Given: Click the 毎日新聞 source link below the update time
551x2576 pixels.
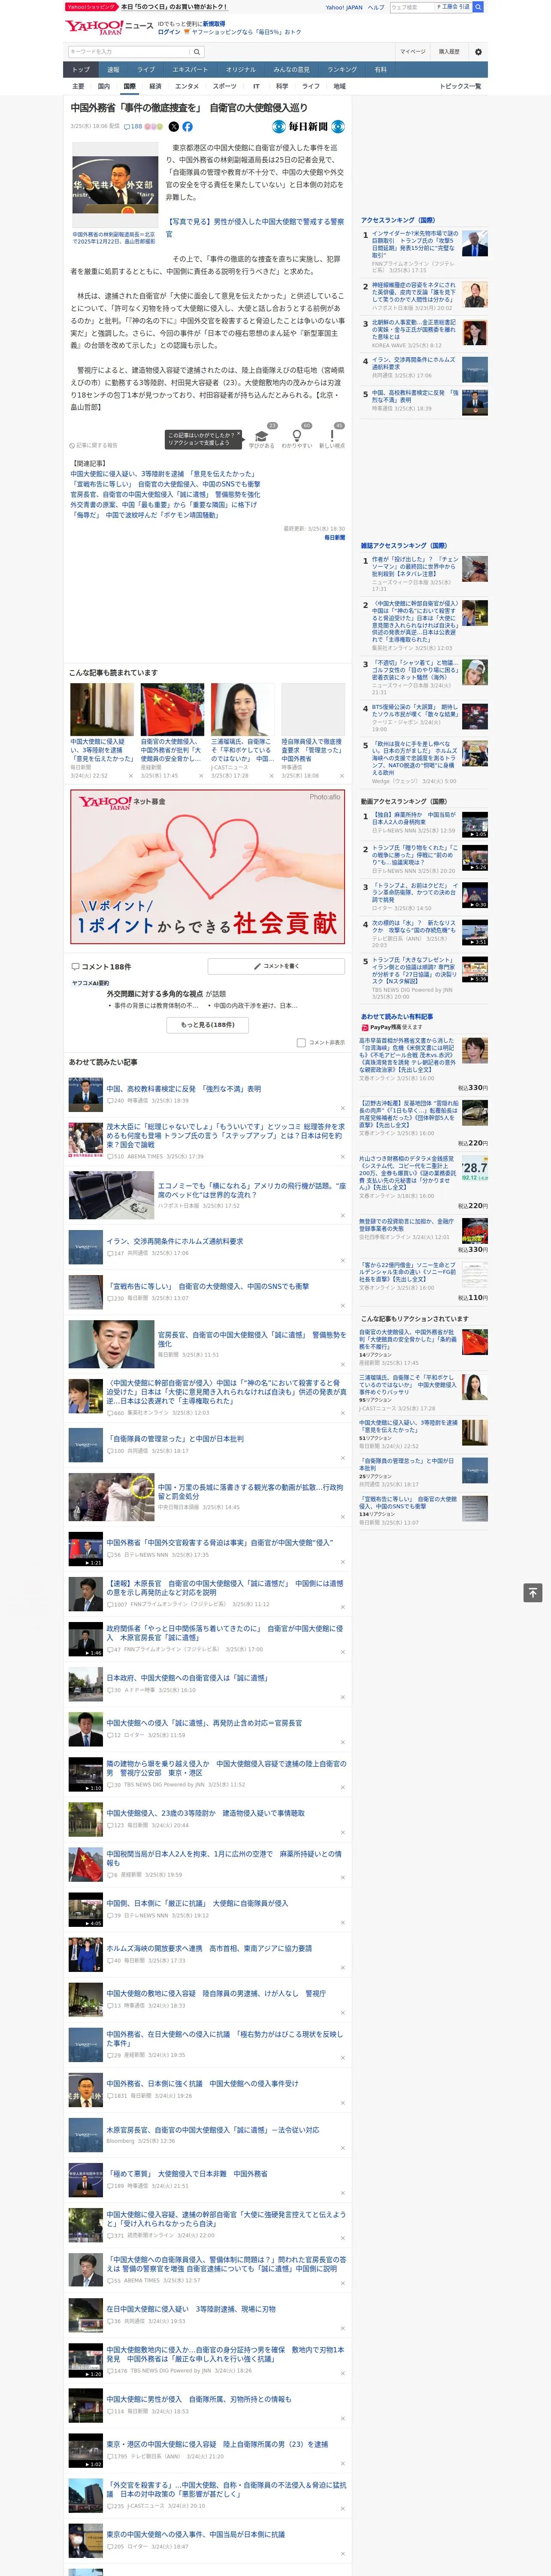Looking at the screenshot, I should pyautogui.click(x=334, y=537).
